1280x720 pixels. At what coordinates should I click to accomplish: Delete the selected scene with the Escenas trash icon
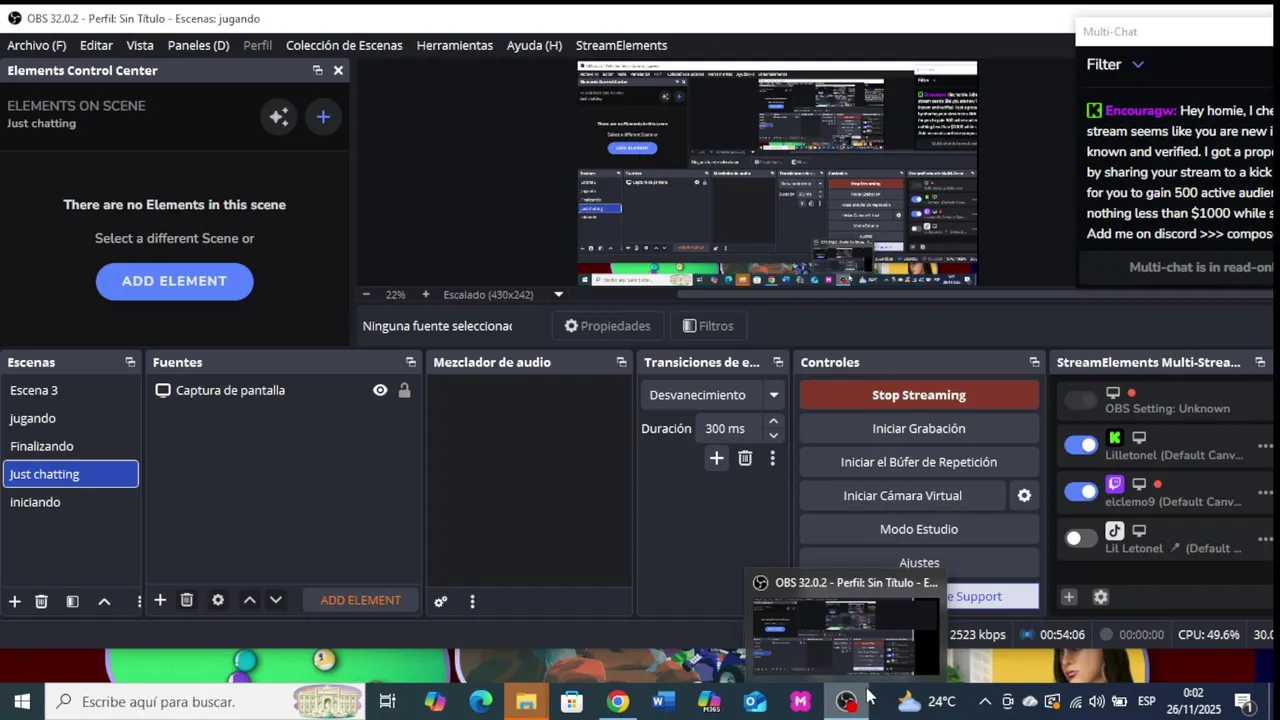(41, 601)
